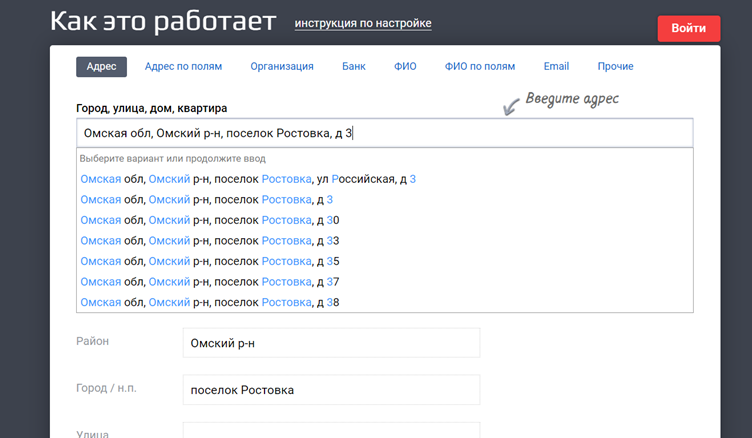The image size is (752, 438).
Task: Choose suggestion with ул Российская, д 3
Action: tap(248, 179)
